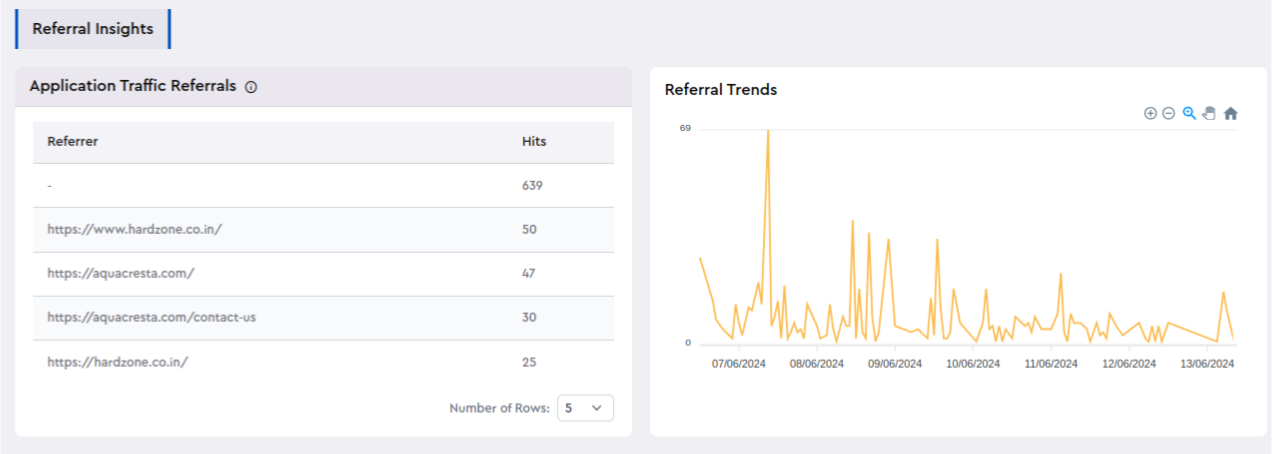The height and width of the screenshot is (454, 1272).
Task: Click the 10/06/2024 axis label
Action: tap(973, 364)
